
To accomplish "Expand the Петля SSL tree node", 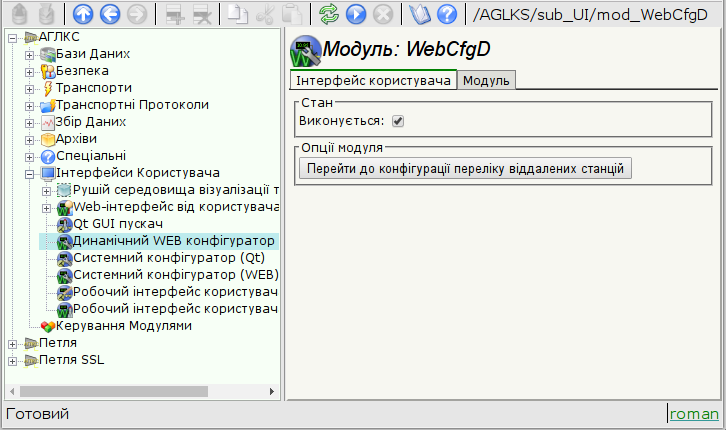I will pos(12,360).
